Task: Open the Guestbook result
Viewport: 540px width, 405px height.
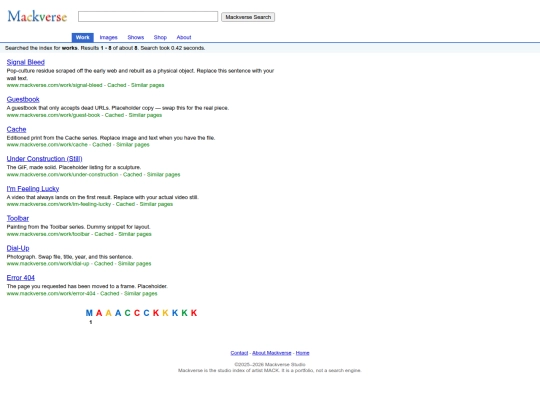Action: [23, 99]
